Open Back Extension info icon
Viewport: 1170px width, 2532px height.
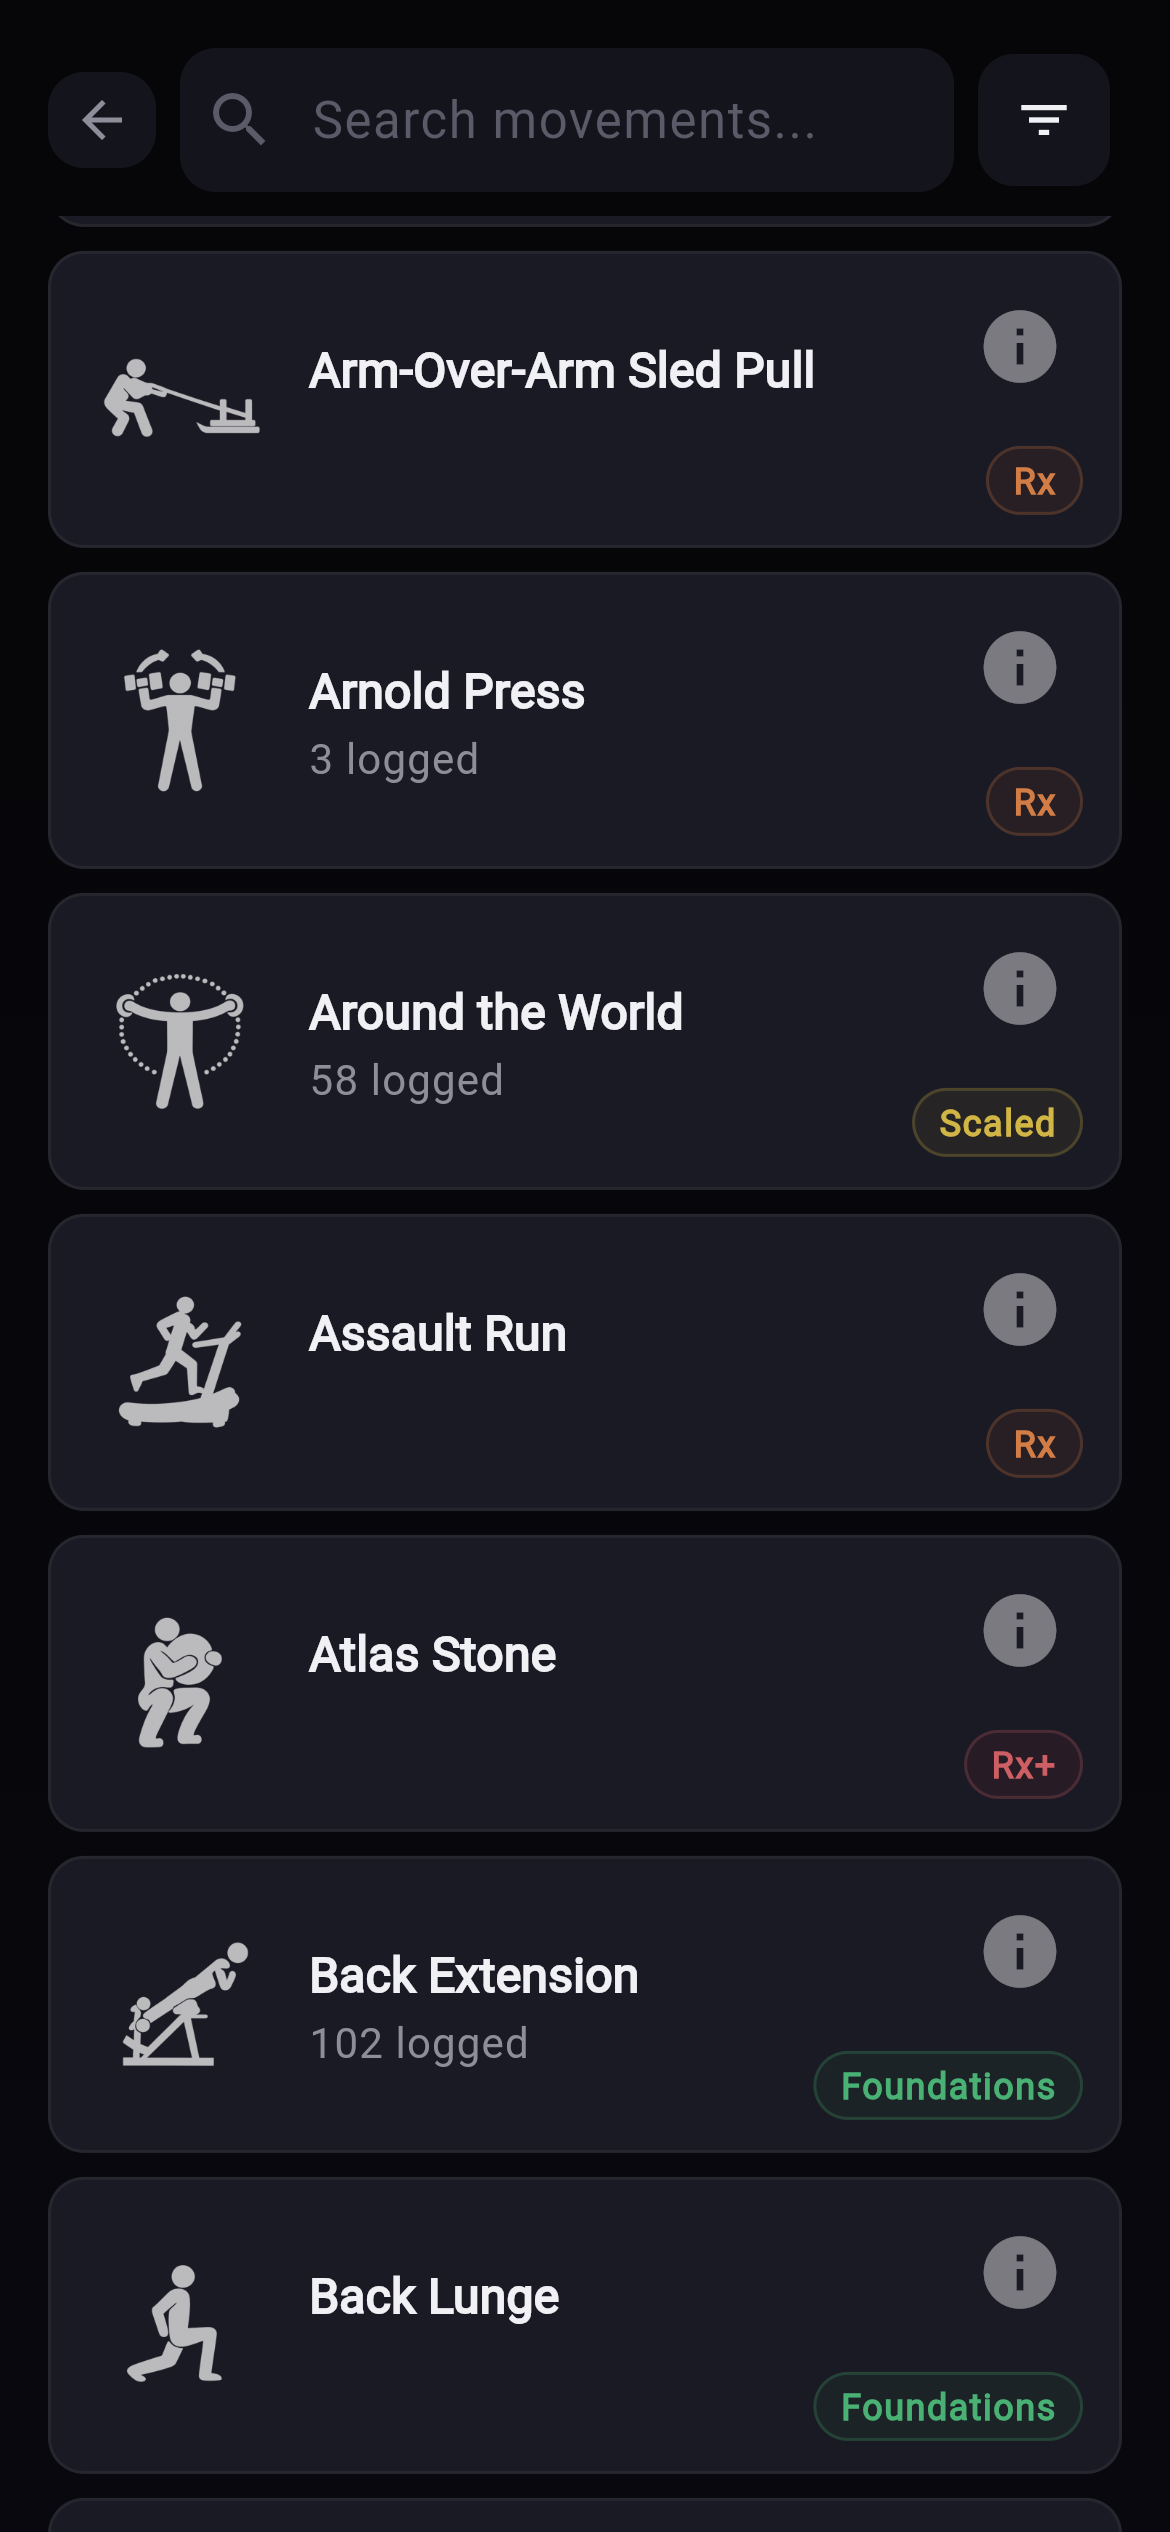pos(1019,1952)
